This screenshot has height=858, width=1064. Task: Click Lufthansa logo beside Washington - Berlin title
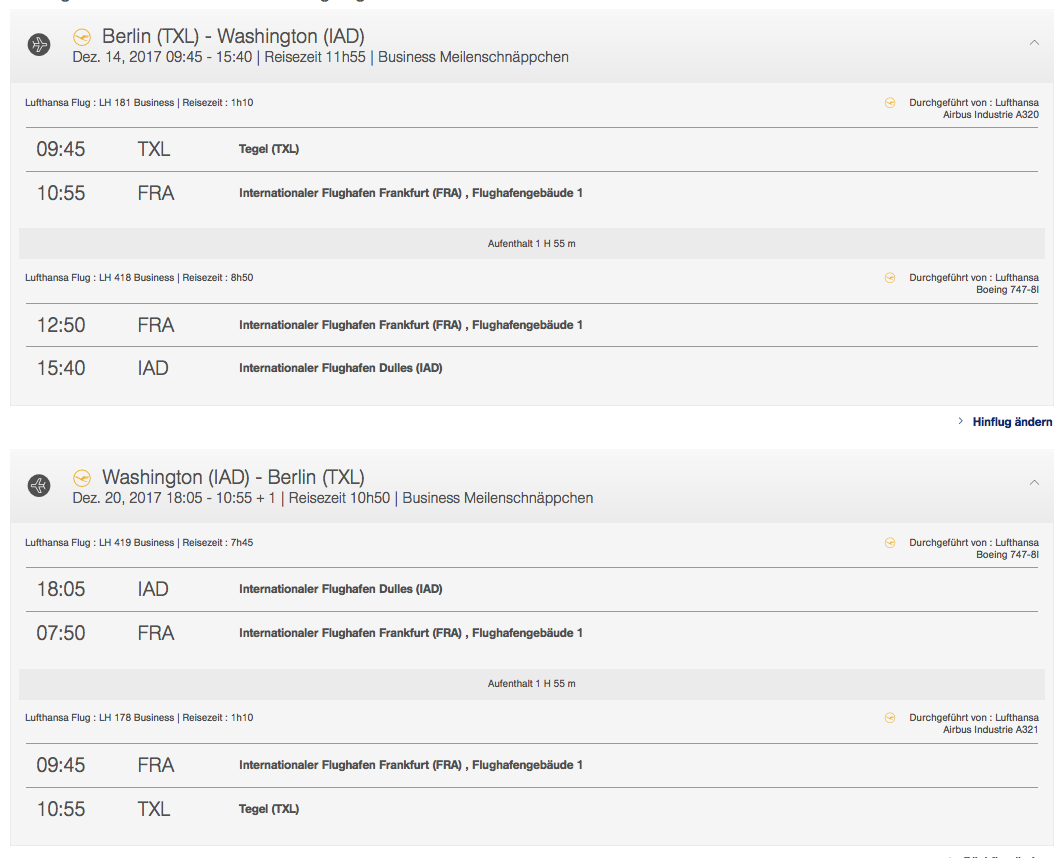tap(82, 477)
